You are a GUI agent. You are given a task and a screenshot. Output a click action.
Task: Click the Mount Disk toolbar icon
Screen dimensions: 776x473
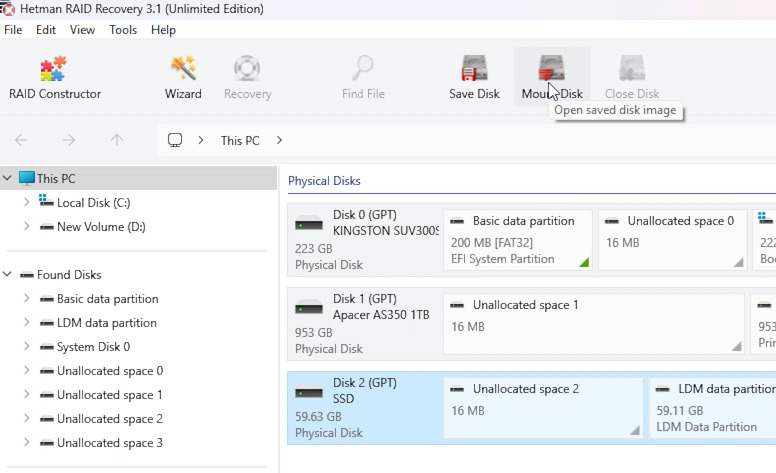tap(551, 68)
